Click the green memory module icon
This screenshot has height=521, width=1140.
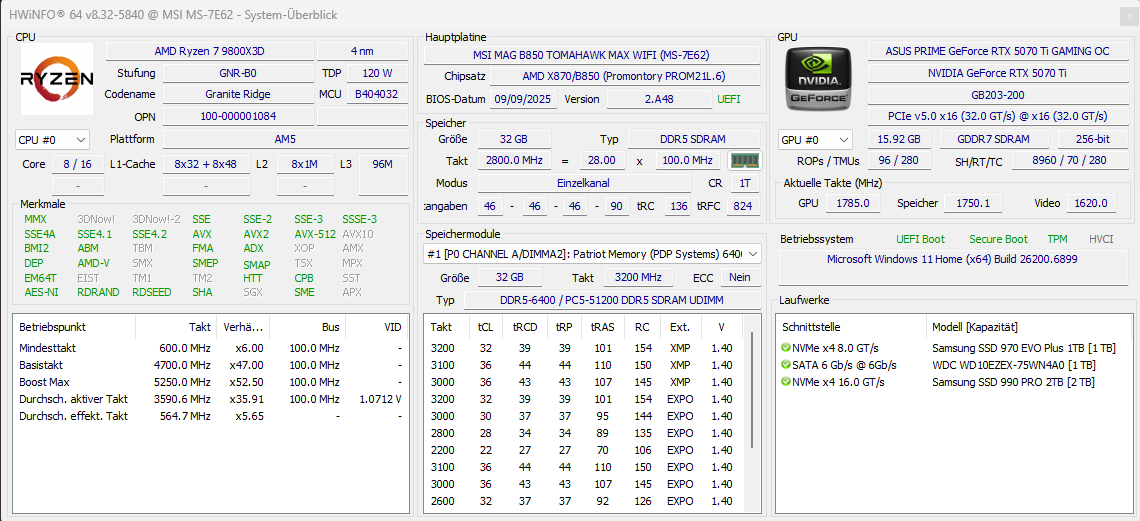tap(743, 161)
